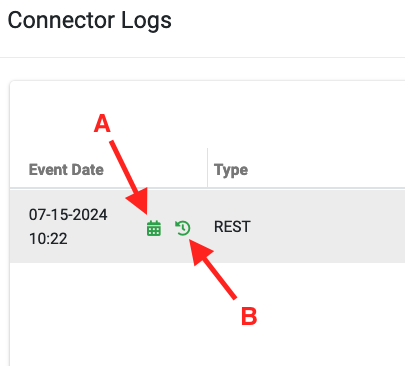Click the 10:22 time value
The width and height of the screenshot is (405, 366).
pos(48,239)
